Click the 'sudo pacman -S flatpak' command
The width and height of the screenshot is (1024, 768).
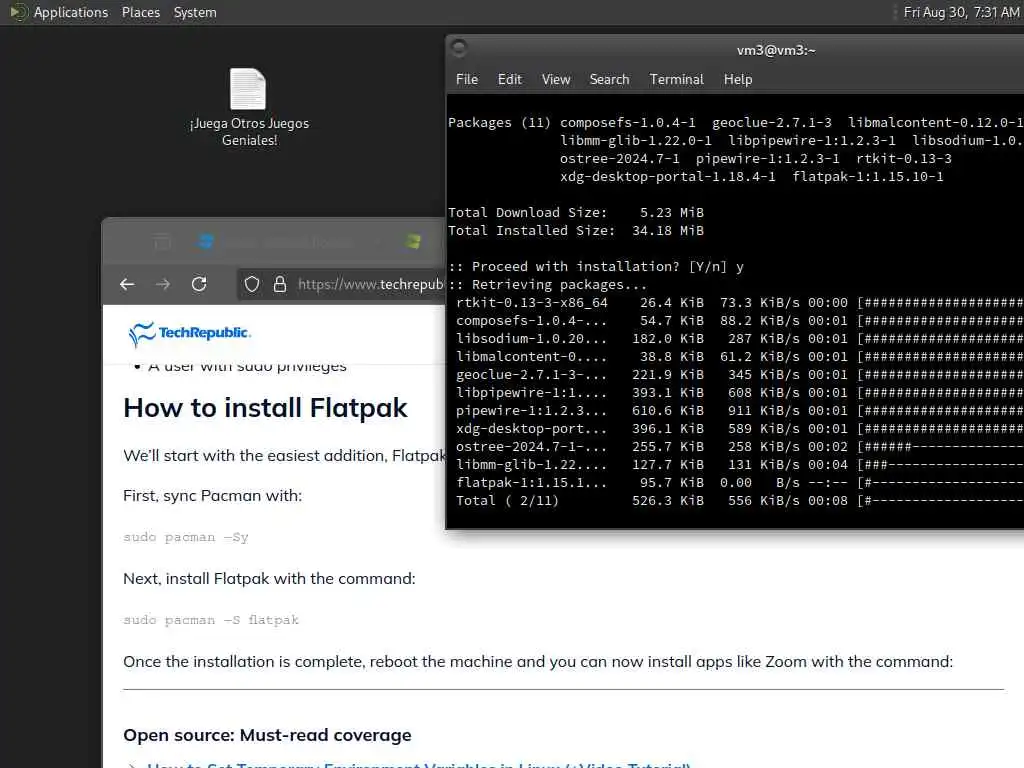pyautogui.click(x=211, y=620)
